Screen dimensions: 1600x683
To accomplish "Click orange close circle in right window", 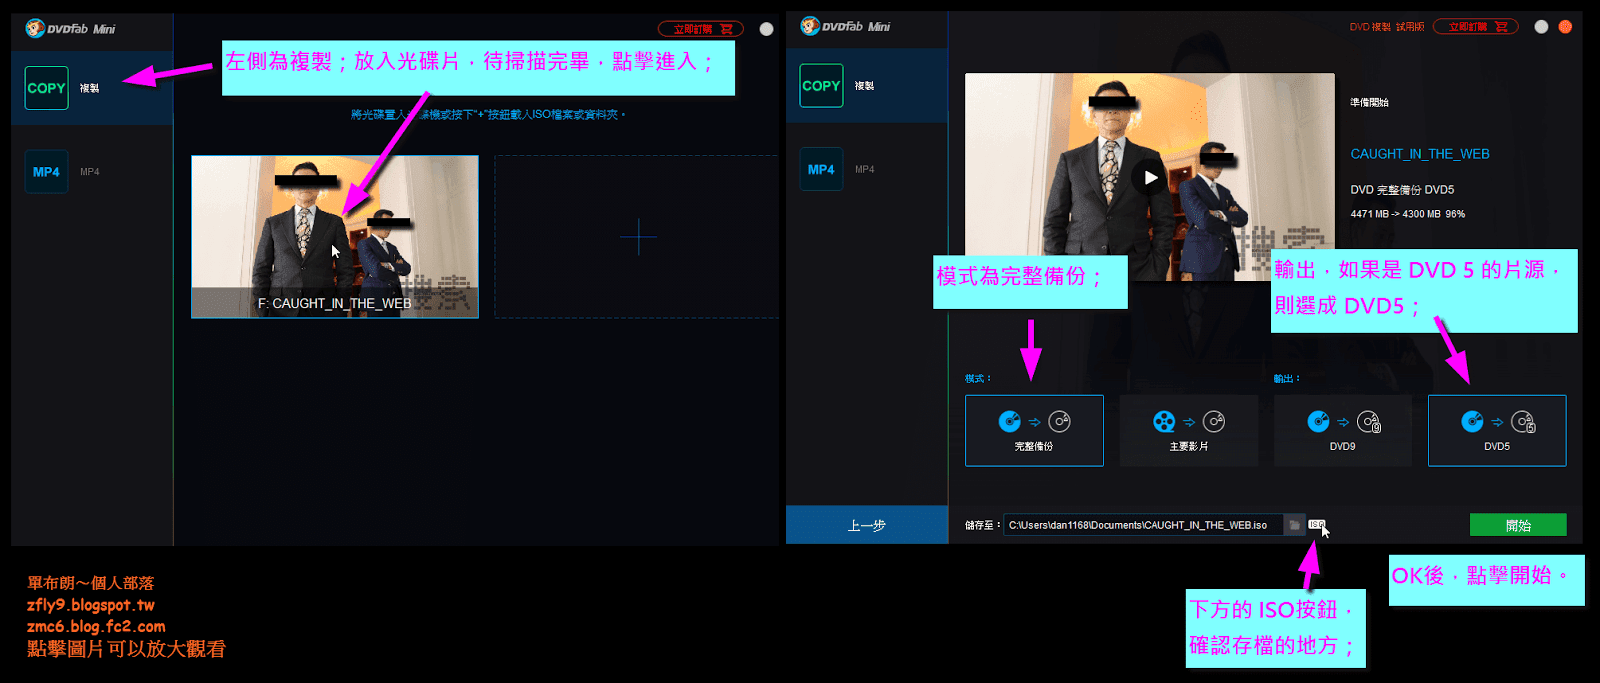I will 1565,27.
